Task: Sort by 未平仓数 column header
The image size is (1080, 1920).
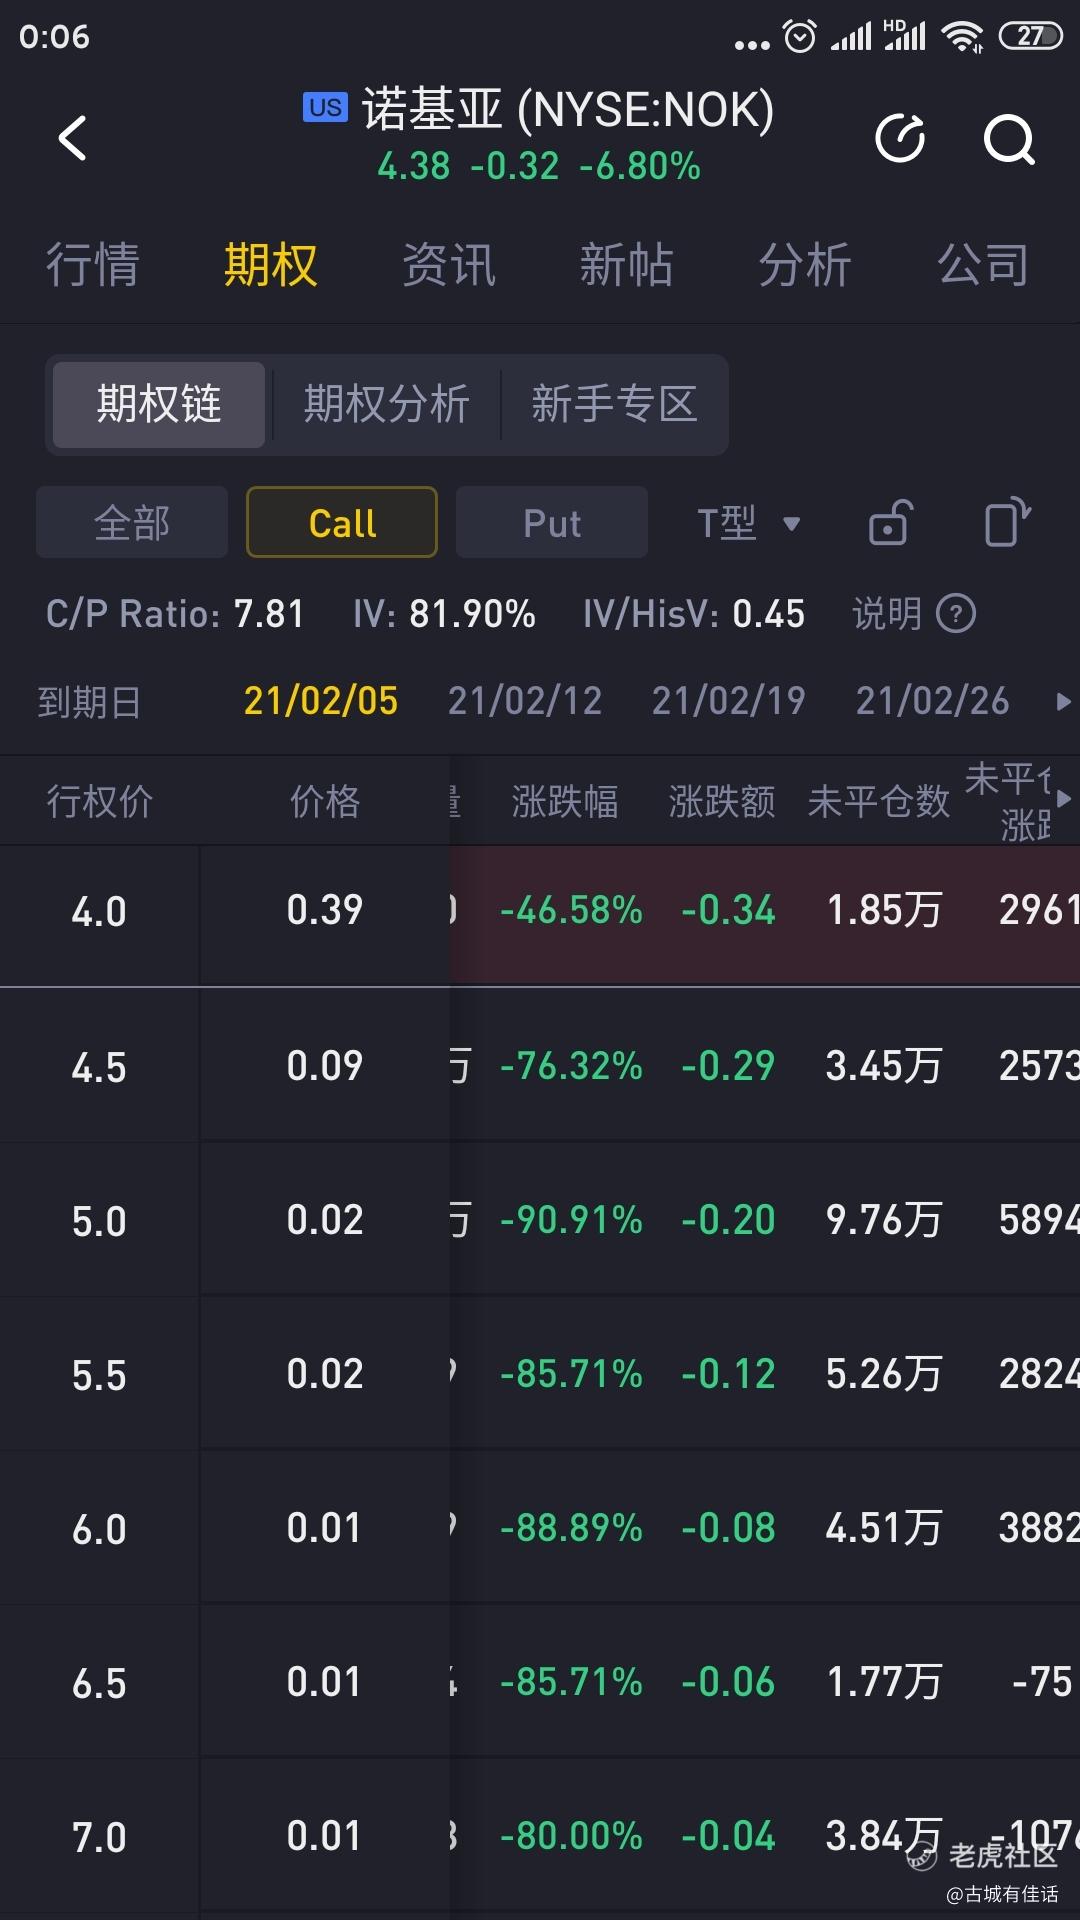Action: tap(878, 801)
